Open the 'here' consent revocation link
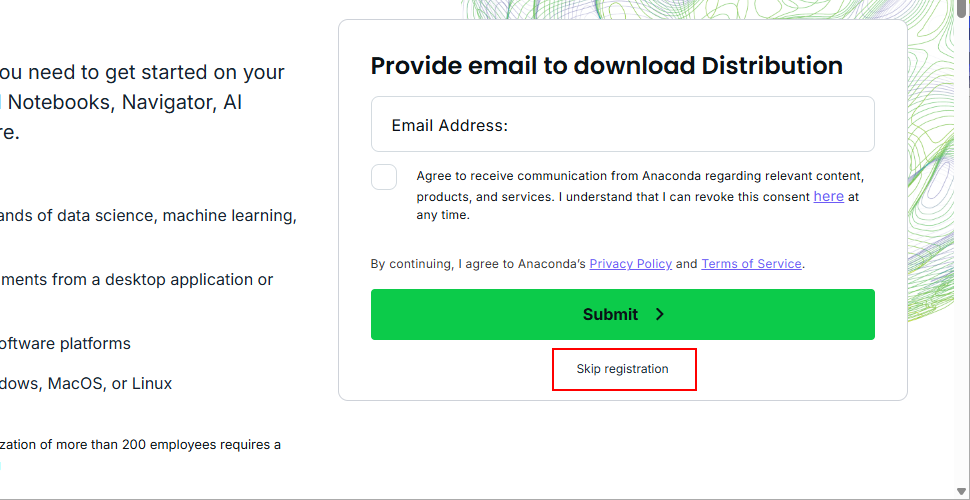The height and width of the screenshot is (500, 970). coord(829,196)
